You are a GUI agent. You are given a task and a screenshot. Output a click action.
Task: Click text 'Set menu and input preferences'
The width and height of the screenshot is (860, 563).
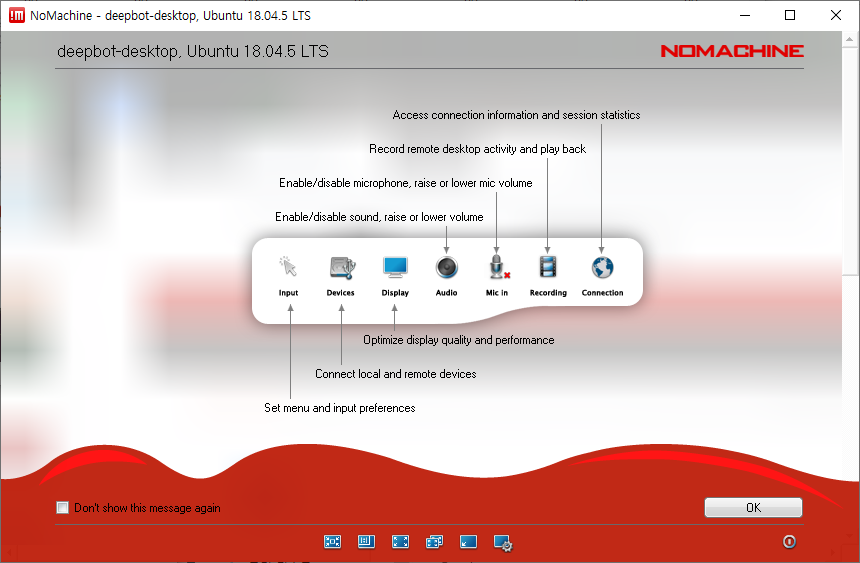340,408
